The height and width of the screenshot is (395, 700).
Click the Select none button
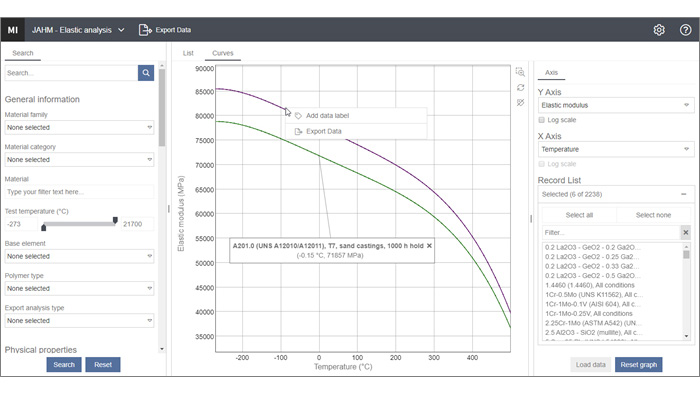pos(653,215)
